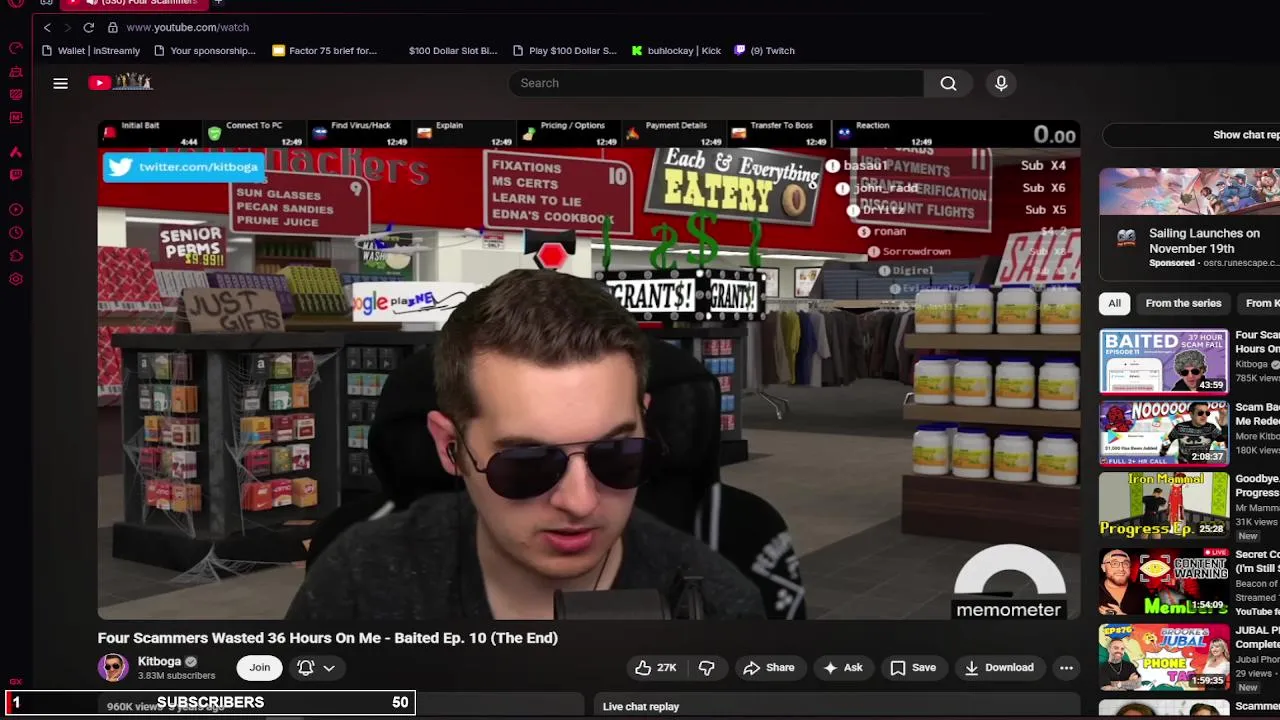1280x720 pixels.
Task: Go back with the browser back arrow
Action: (x=47, y=27)
